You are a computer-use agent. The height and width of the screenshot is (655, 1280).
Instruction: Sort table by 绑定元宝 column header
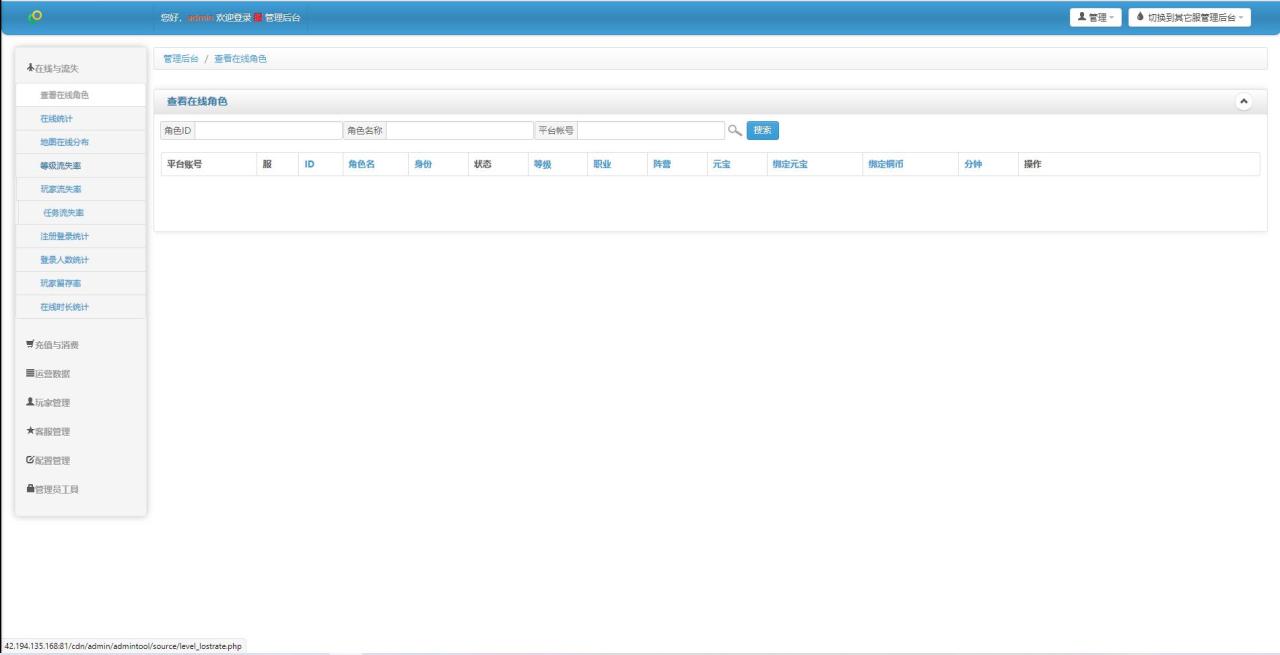[789, 164]
